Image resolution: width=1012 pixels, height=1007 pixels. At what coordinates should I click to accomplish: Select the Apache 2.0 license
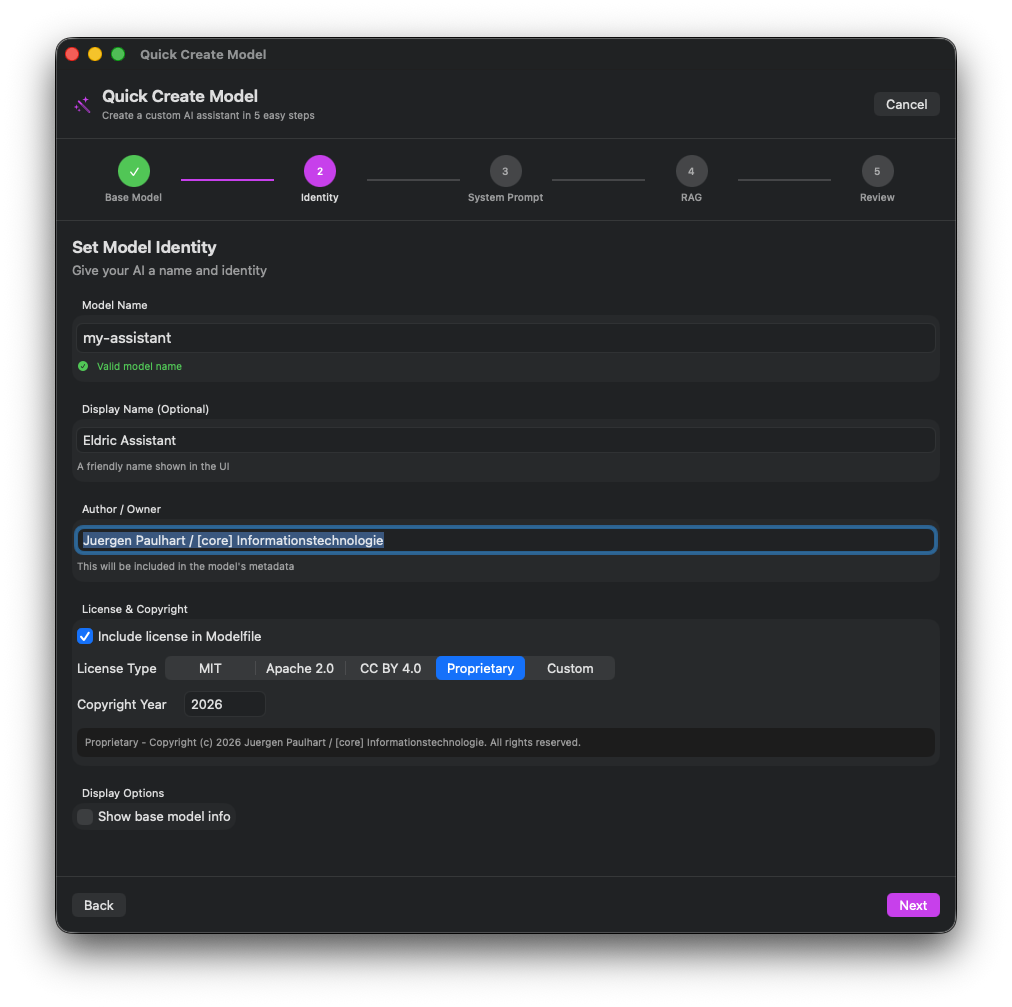300,668
